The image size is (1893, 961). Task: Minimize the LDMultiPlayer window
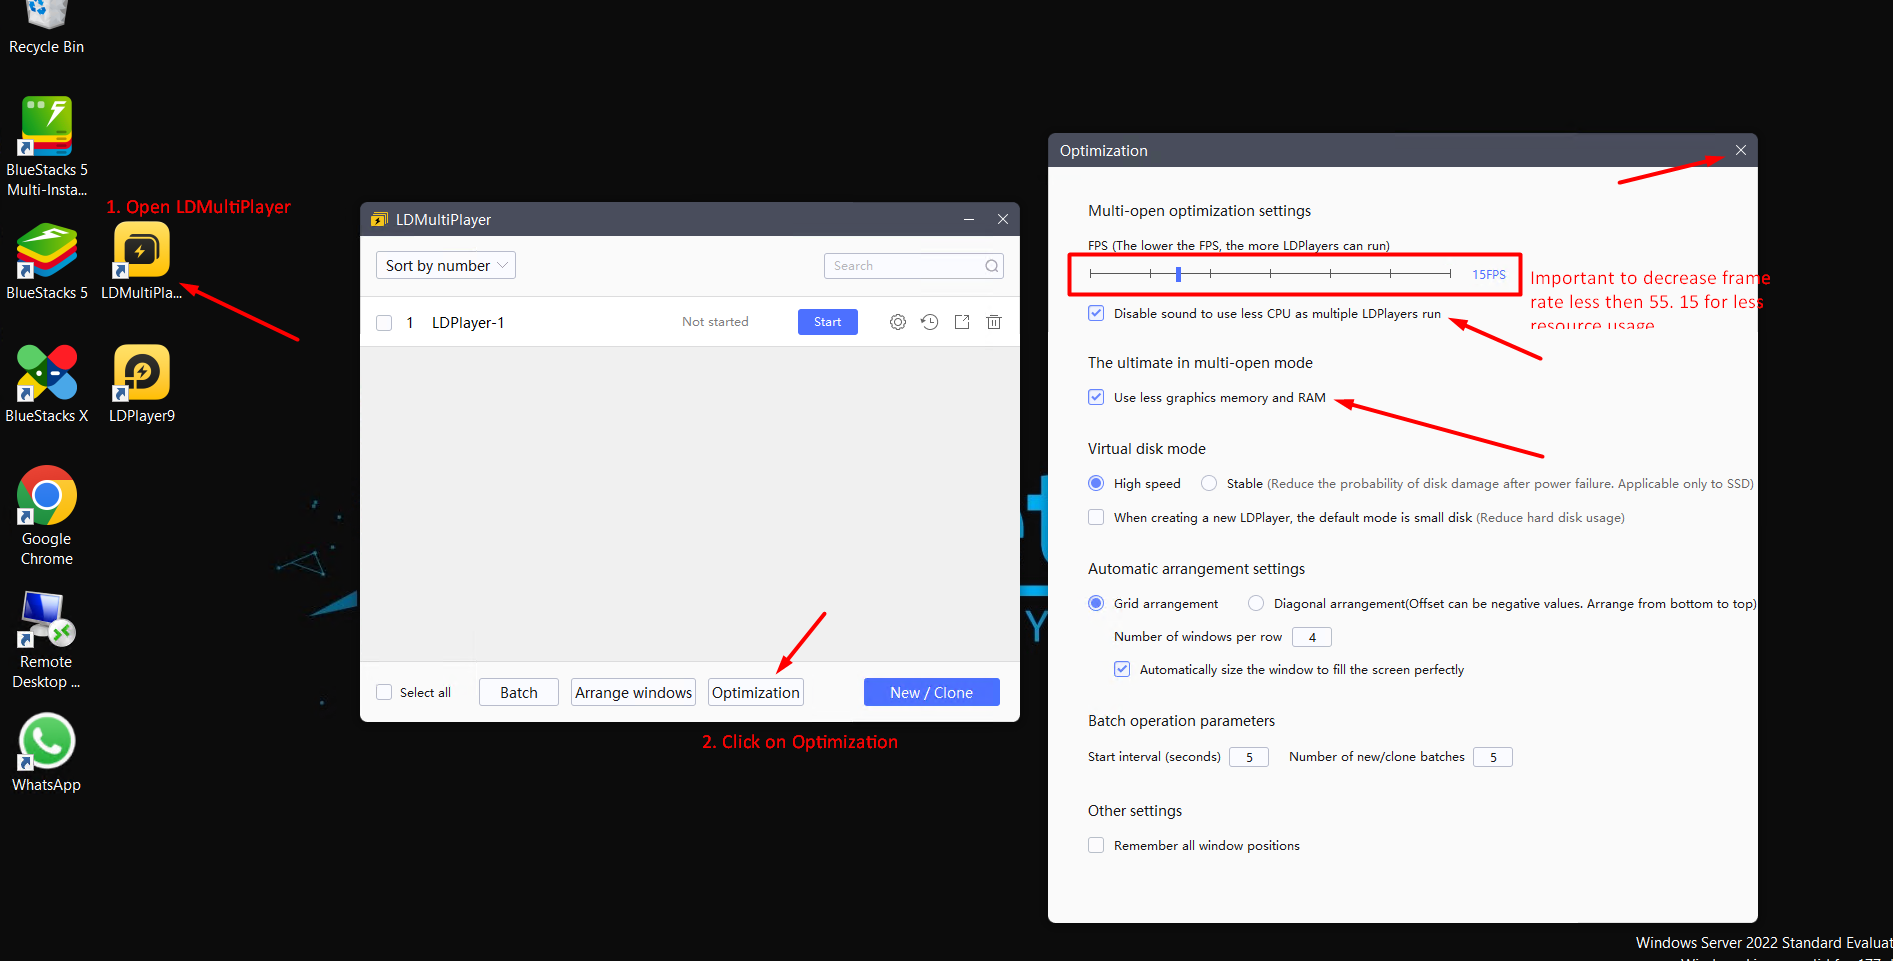pyautogui.click(x=969, y=219)
